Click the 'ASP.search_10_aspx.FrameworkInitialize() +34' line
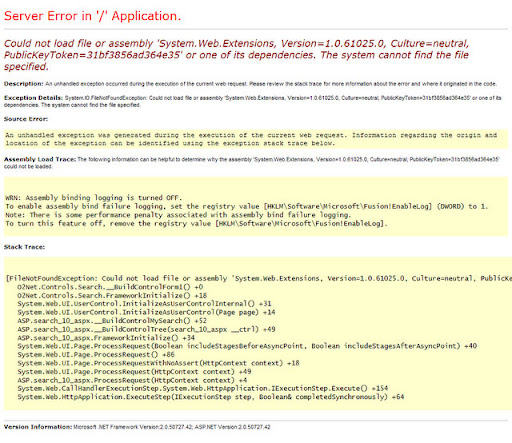This screenshot has height=443, width=512. pyautogui.click(x=106, y=338)
